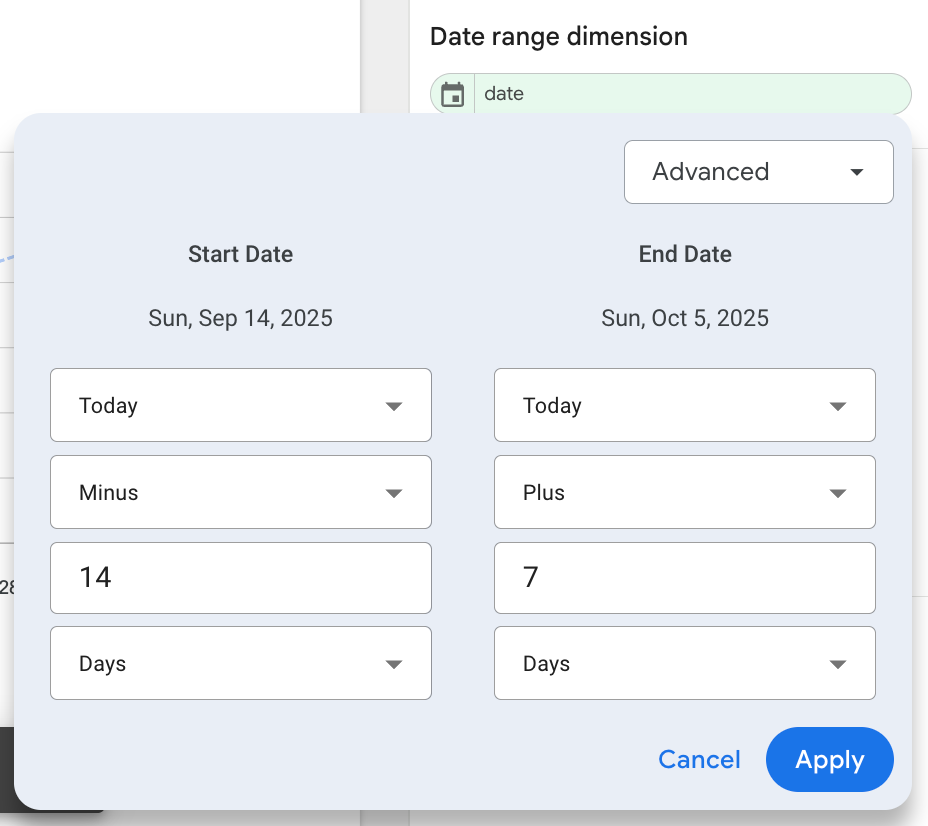Click the Sun, Oct 5, 2025 end date text
This screenshot has height=826, width=928.
pos(685,319)
